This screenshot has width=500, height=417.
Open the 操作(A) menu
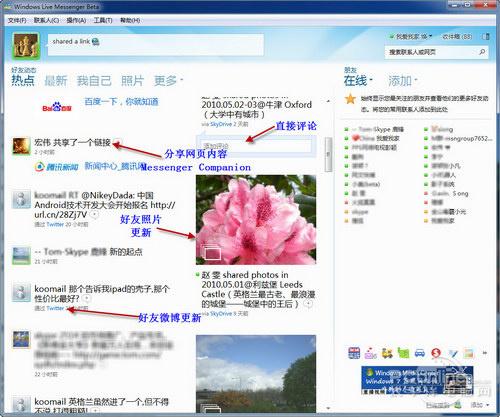tap(76, 20)
